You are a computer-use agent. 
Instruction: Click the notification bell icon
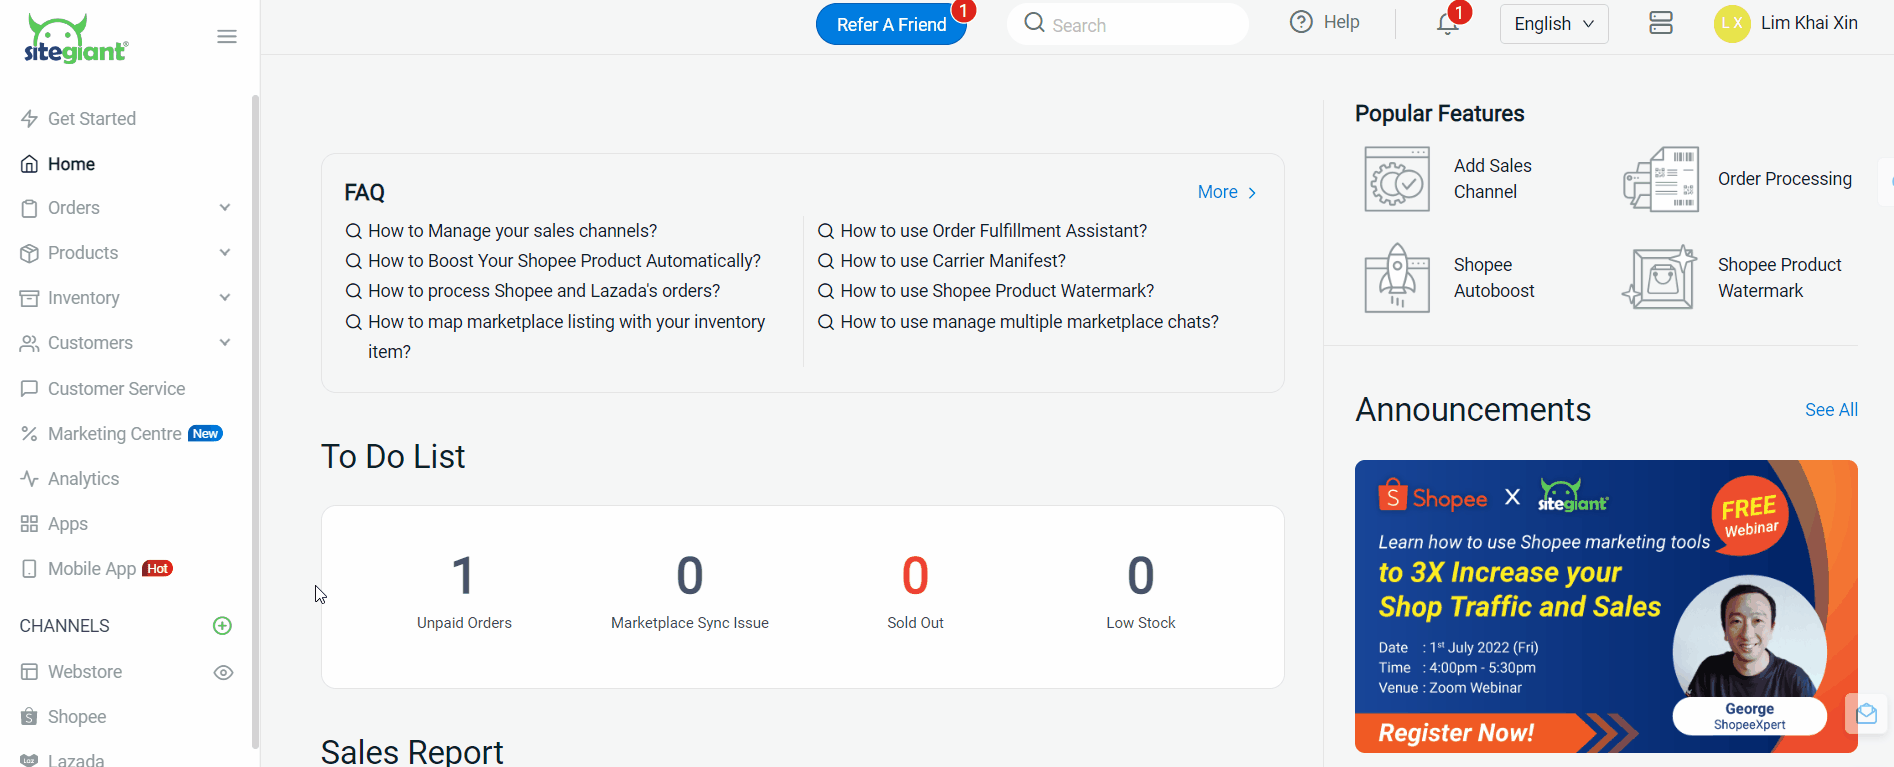1447,24
